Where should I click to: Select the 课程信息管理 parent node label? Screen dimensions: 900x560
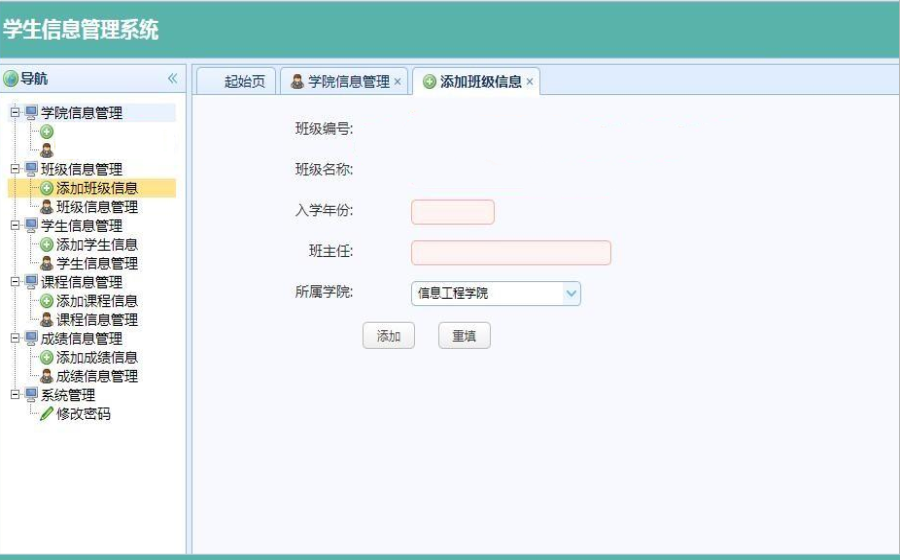click(x=82, y=282)
